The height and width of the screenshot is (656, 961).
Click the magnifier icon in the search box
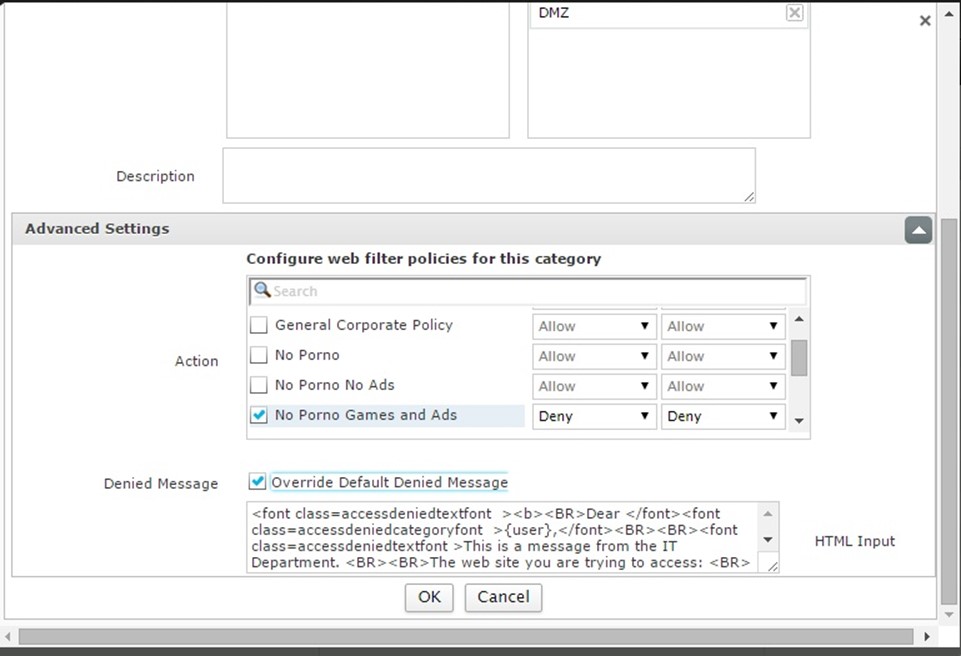tap(262, 290)
